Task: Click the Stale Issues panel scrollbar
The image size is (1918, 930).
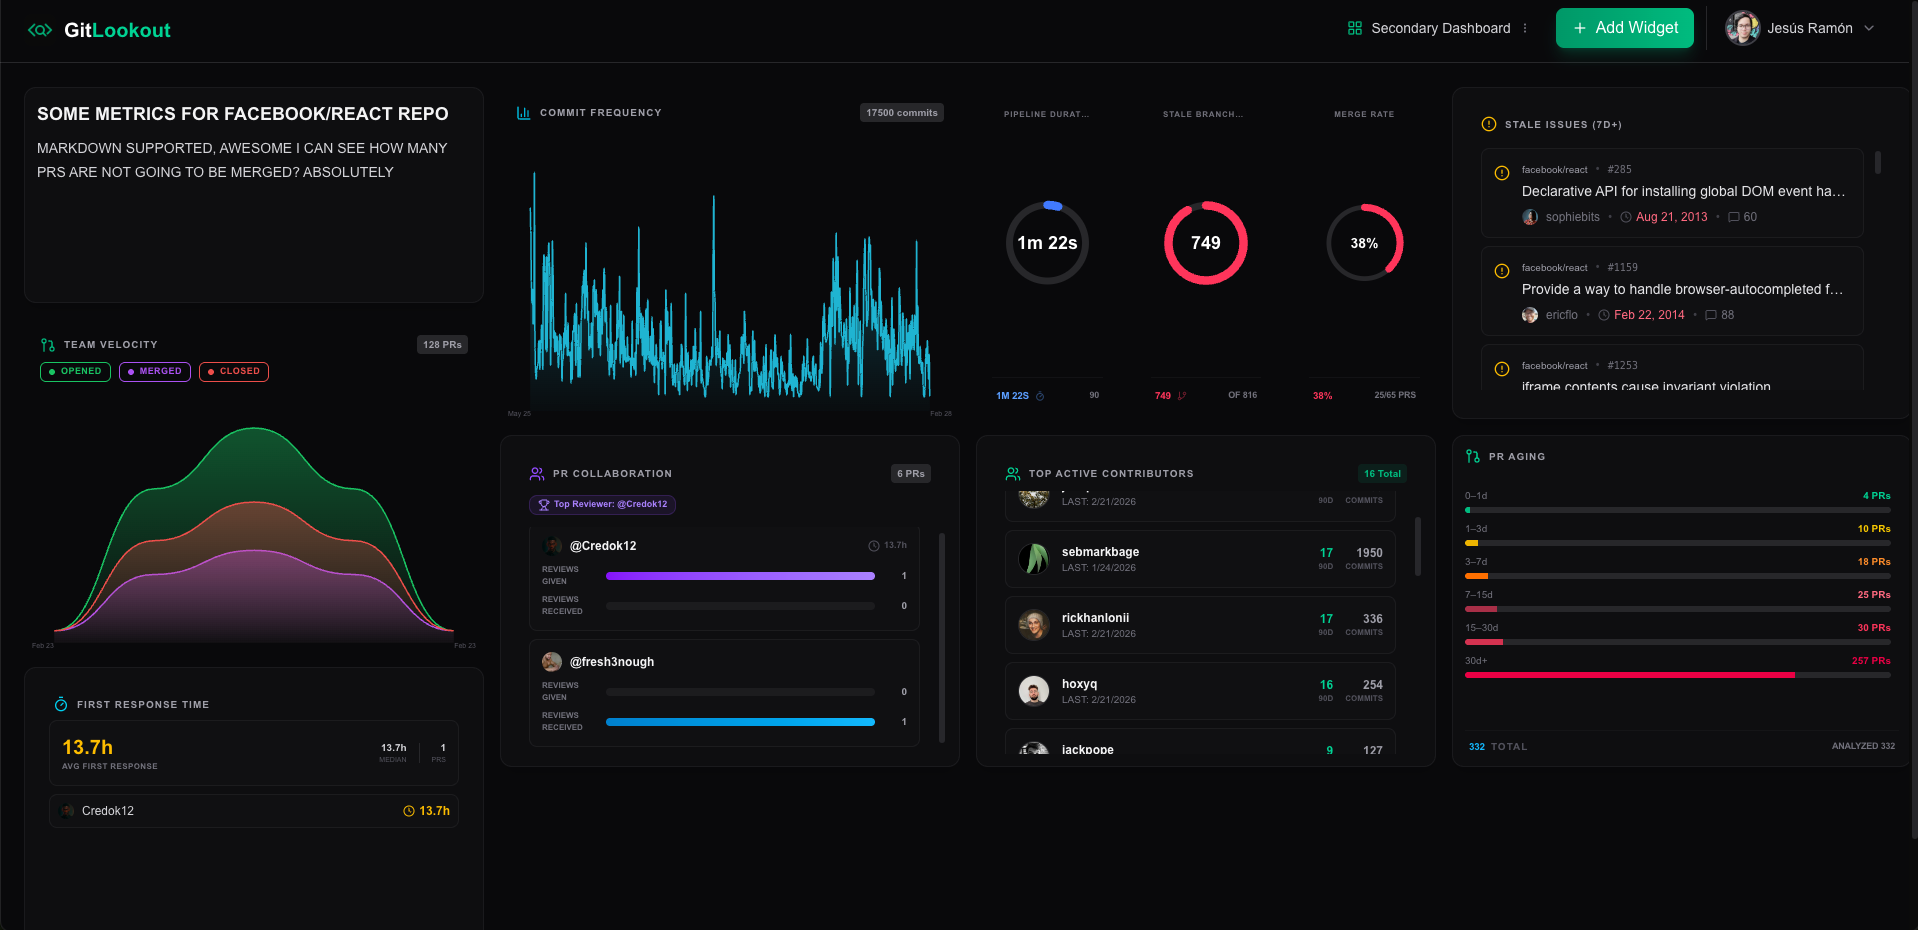Action: pos(1878,162)
